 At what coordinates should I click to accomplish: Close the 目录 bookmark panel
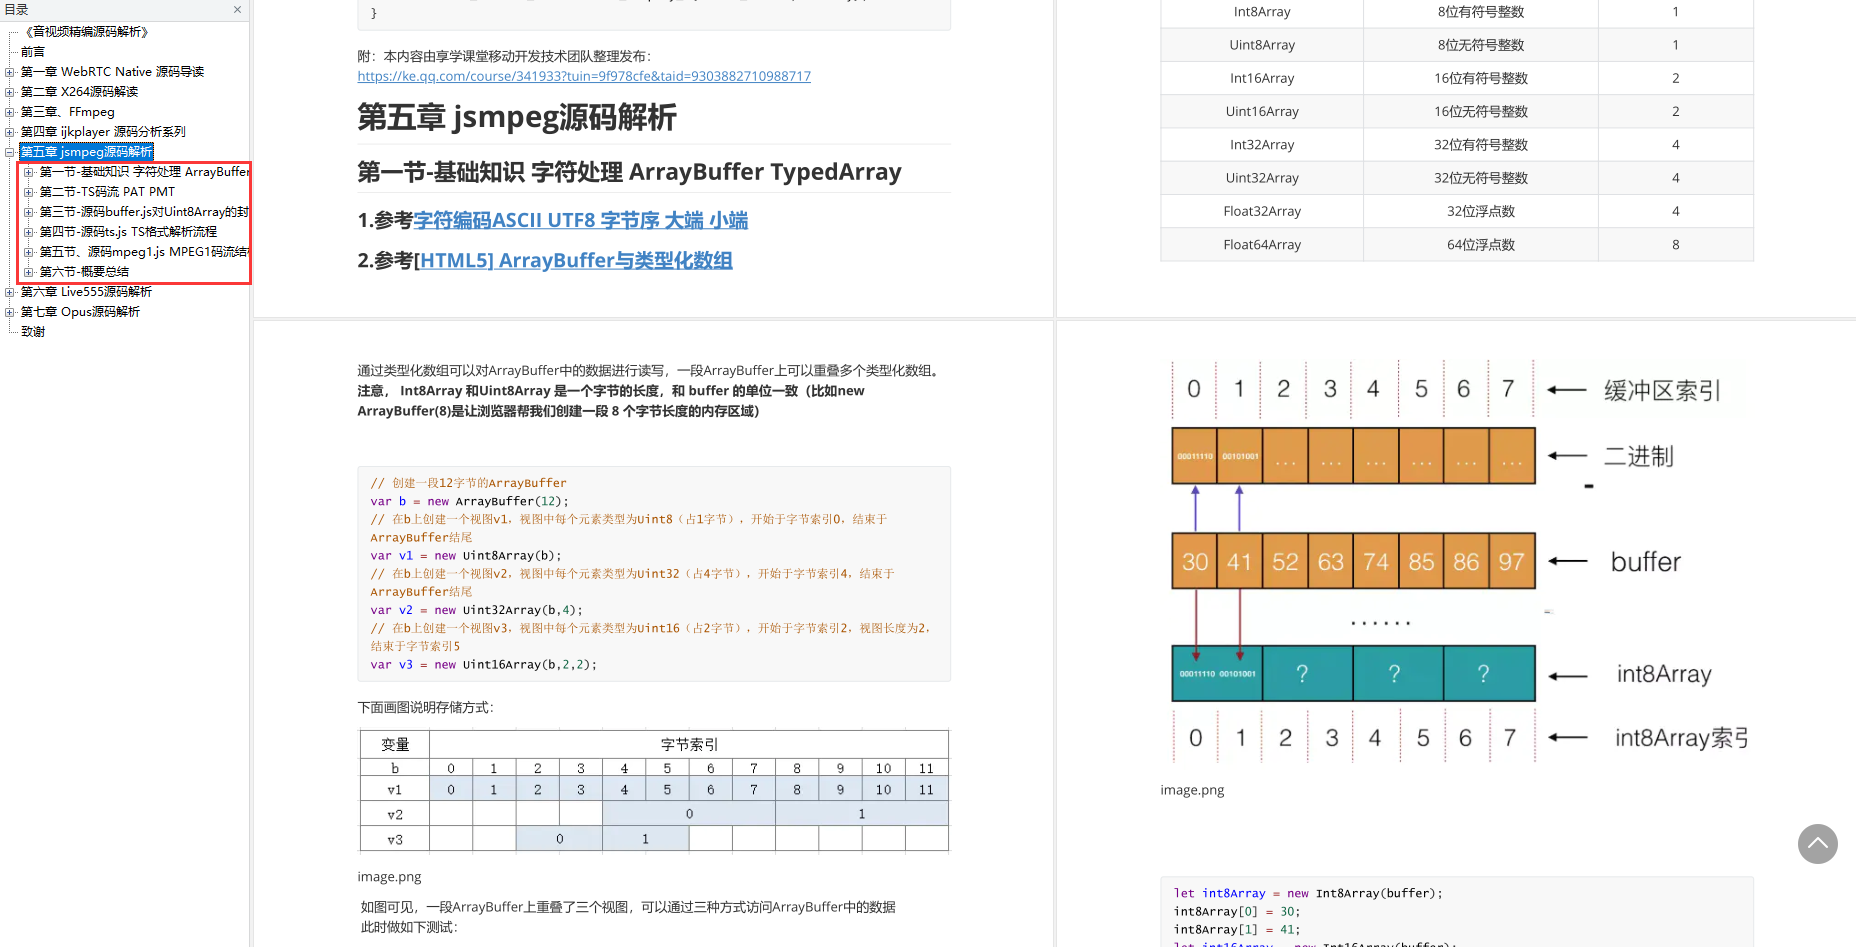[237, 10]
